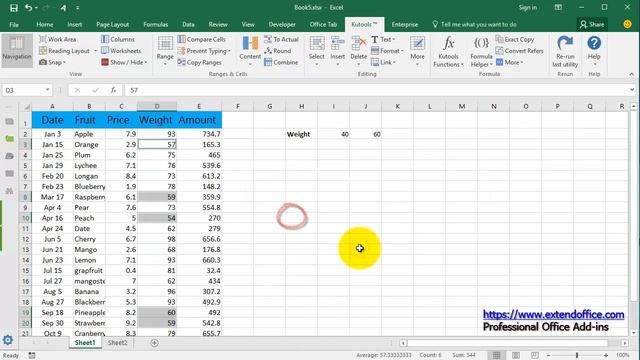Open the Snap camera tool
Viewport: 640px width, 360px height.
53,62
